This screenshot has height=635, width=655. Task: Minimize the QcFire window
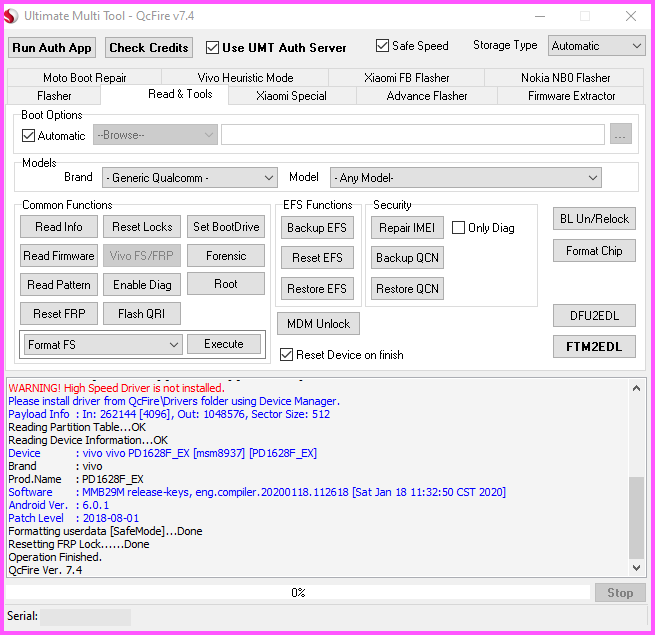pyautogui.click(x=540, y=16)
